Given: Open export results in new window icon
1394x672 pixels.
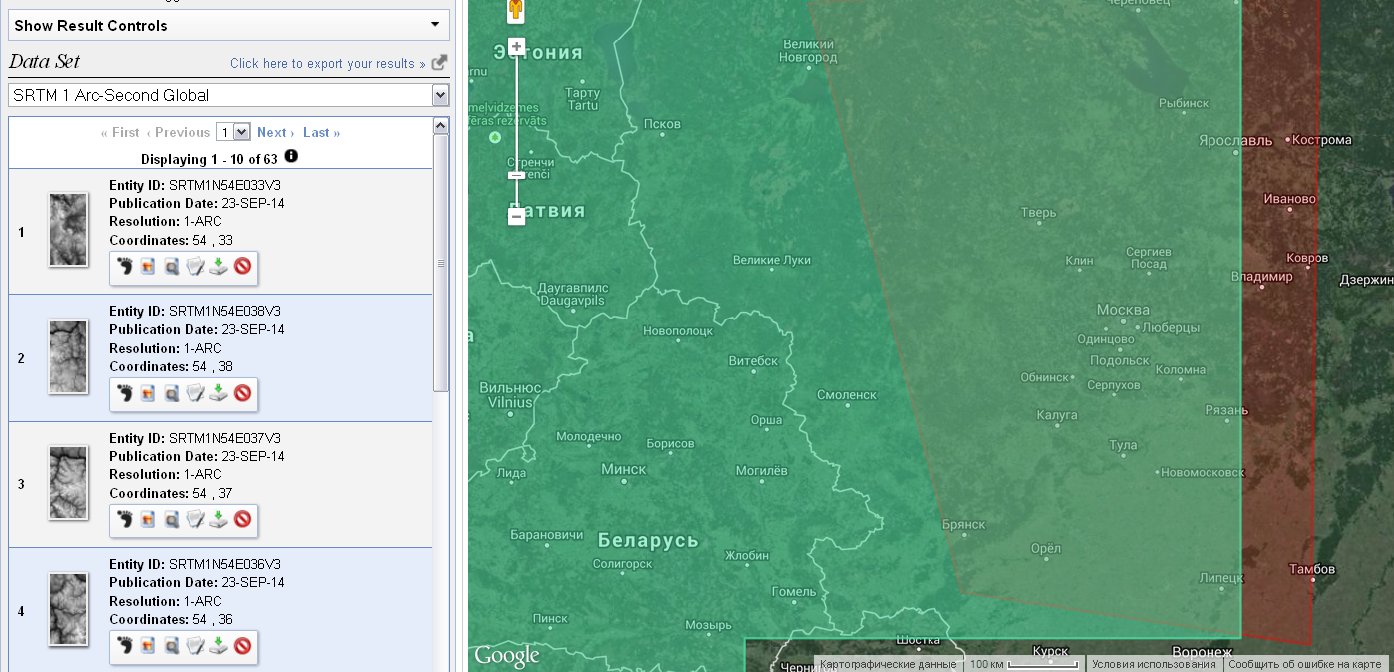Looking at the screenshot, I should click(x=438, y=62).
